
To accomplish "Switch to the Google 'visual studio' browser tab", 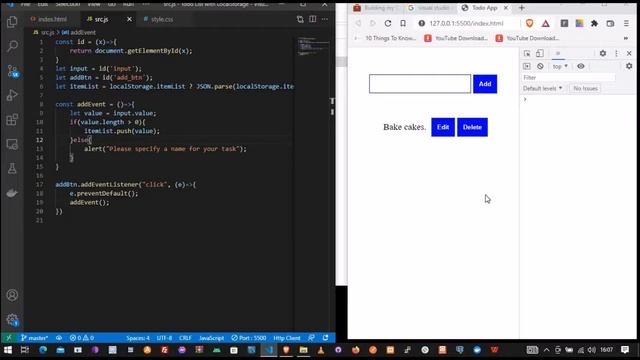I will (x=430, y=8).
